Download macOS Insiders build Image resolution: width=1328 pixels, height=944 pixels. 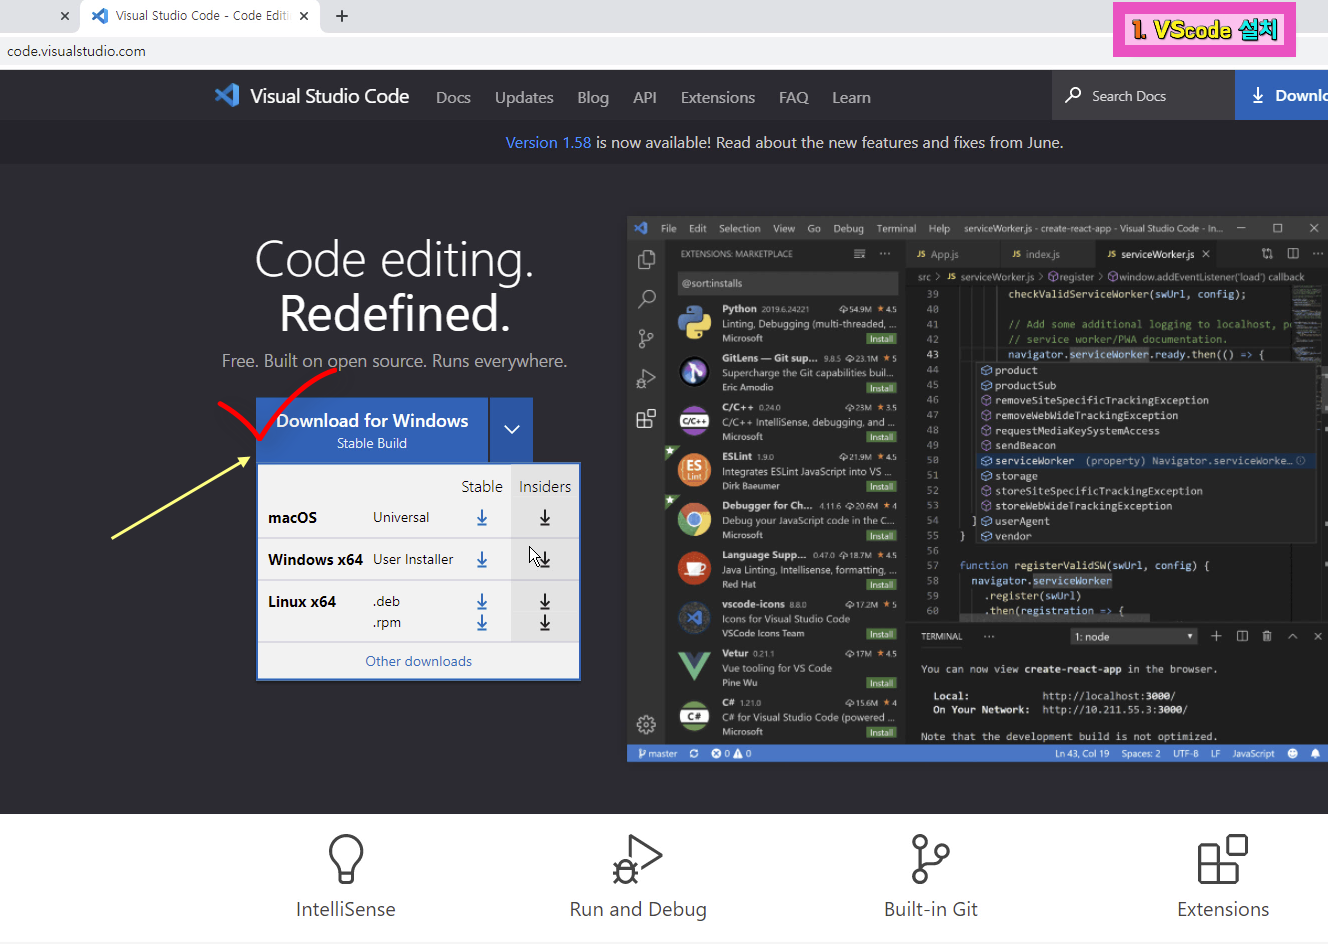click(545, 517)
